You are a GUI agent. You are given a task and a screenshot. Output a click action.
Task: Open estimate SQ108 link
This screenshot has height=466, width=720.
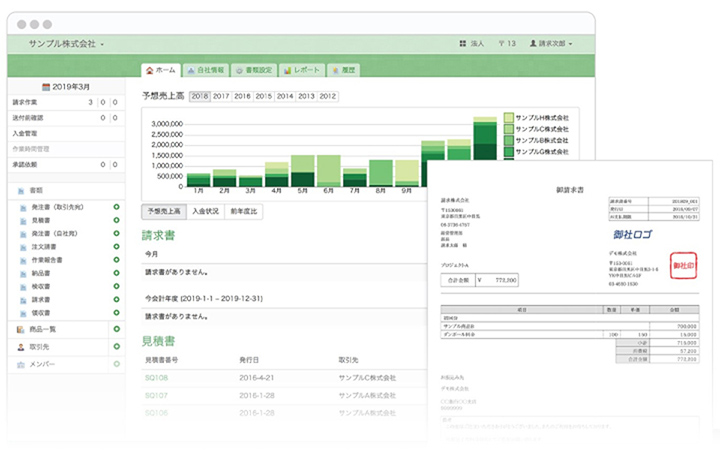156,378
